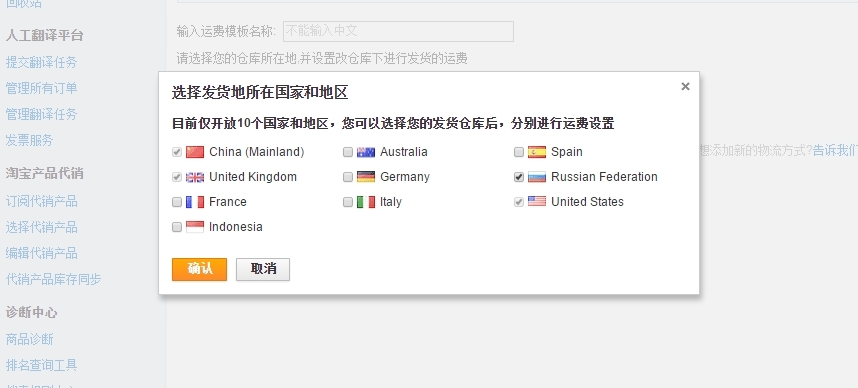Image resolution: width=858 pixels, height=388 pixels.
Task: Click the Indonesia label
Action: (236, 227)
